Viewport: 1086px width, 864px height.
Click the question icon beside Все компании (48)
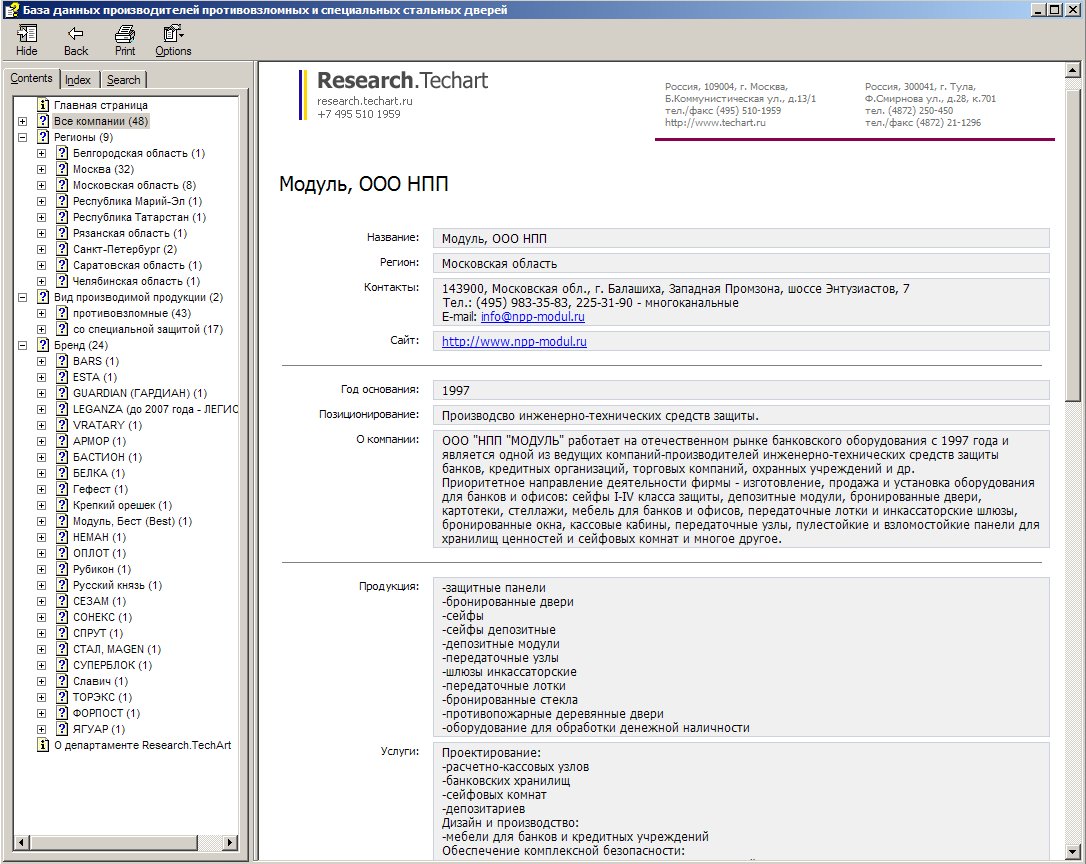(x=43, y=121)
